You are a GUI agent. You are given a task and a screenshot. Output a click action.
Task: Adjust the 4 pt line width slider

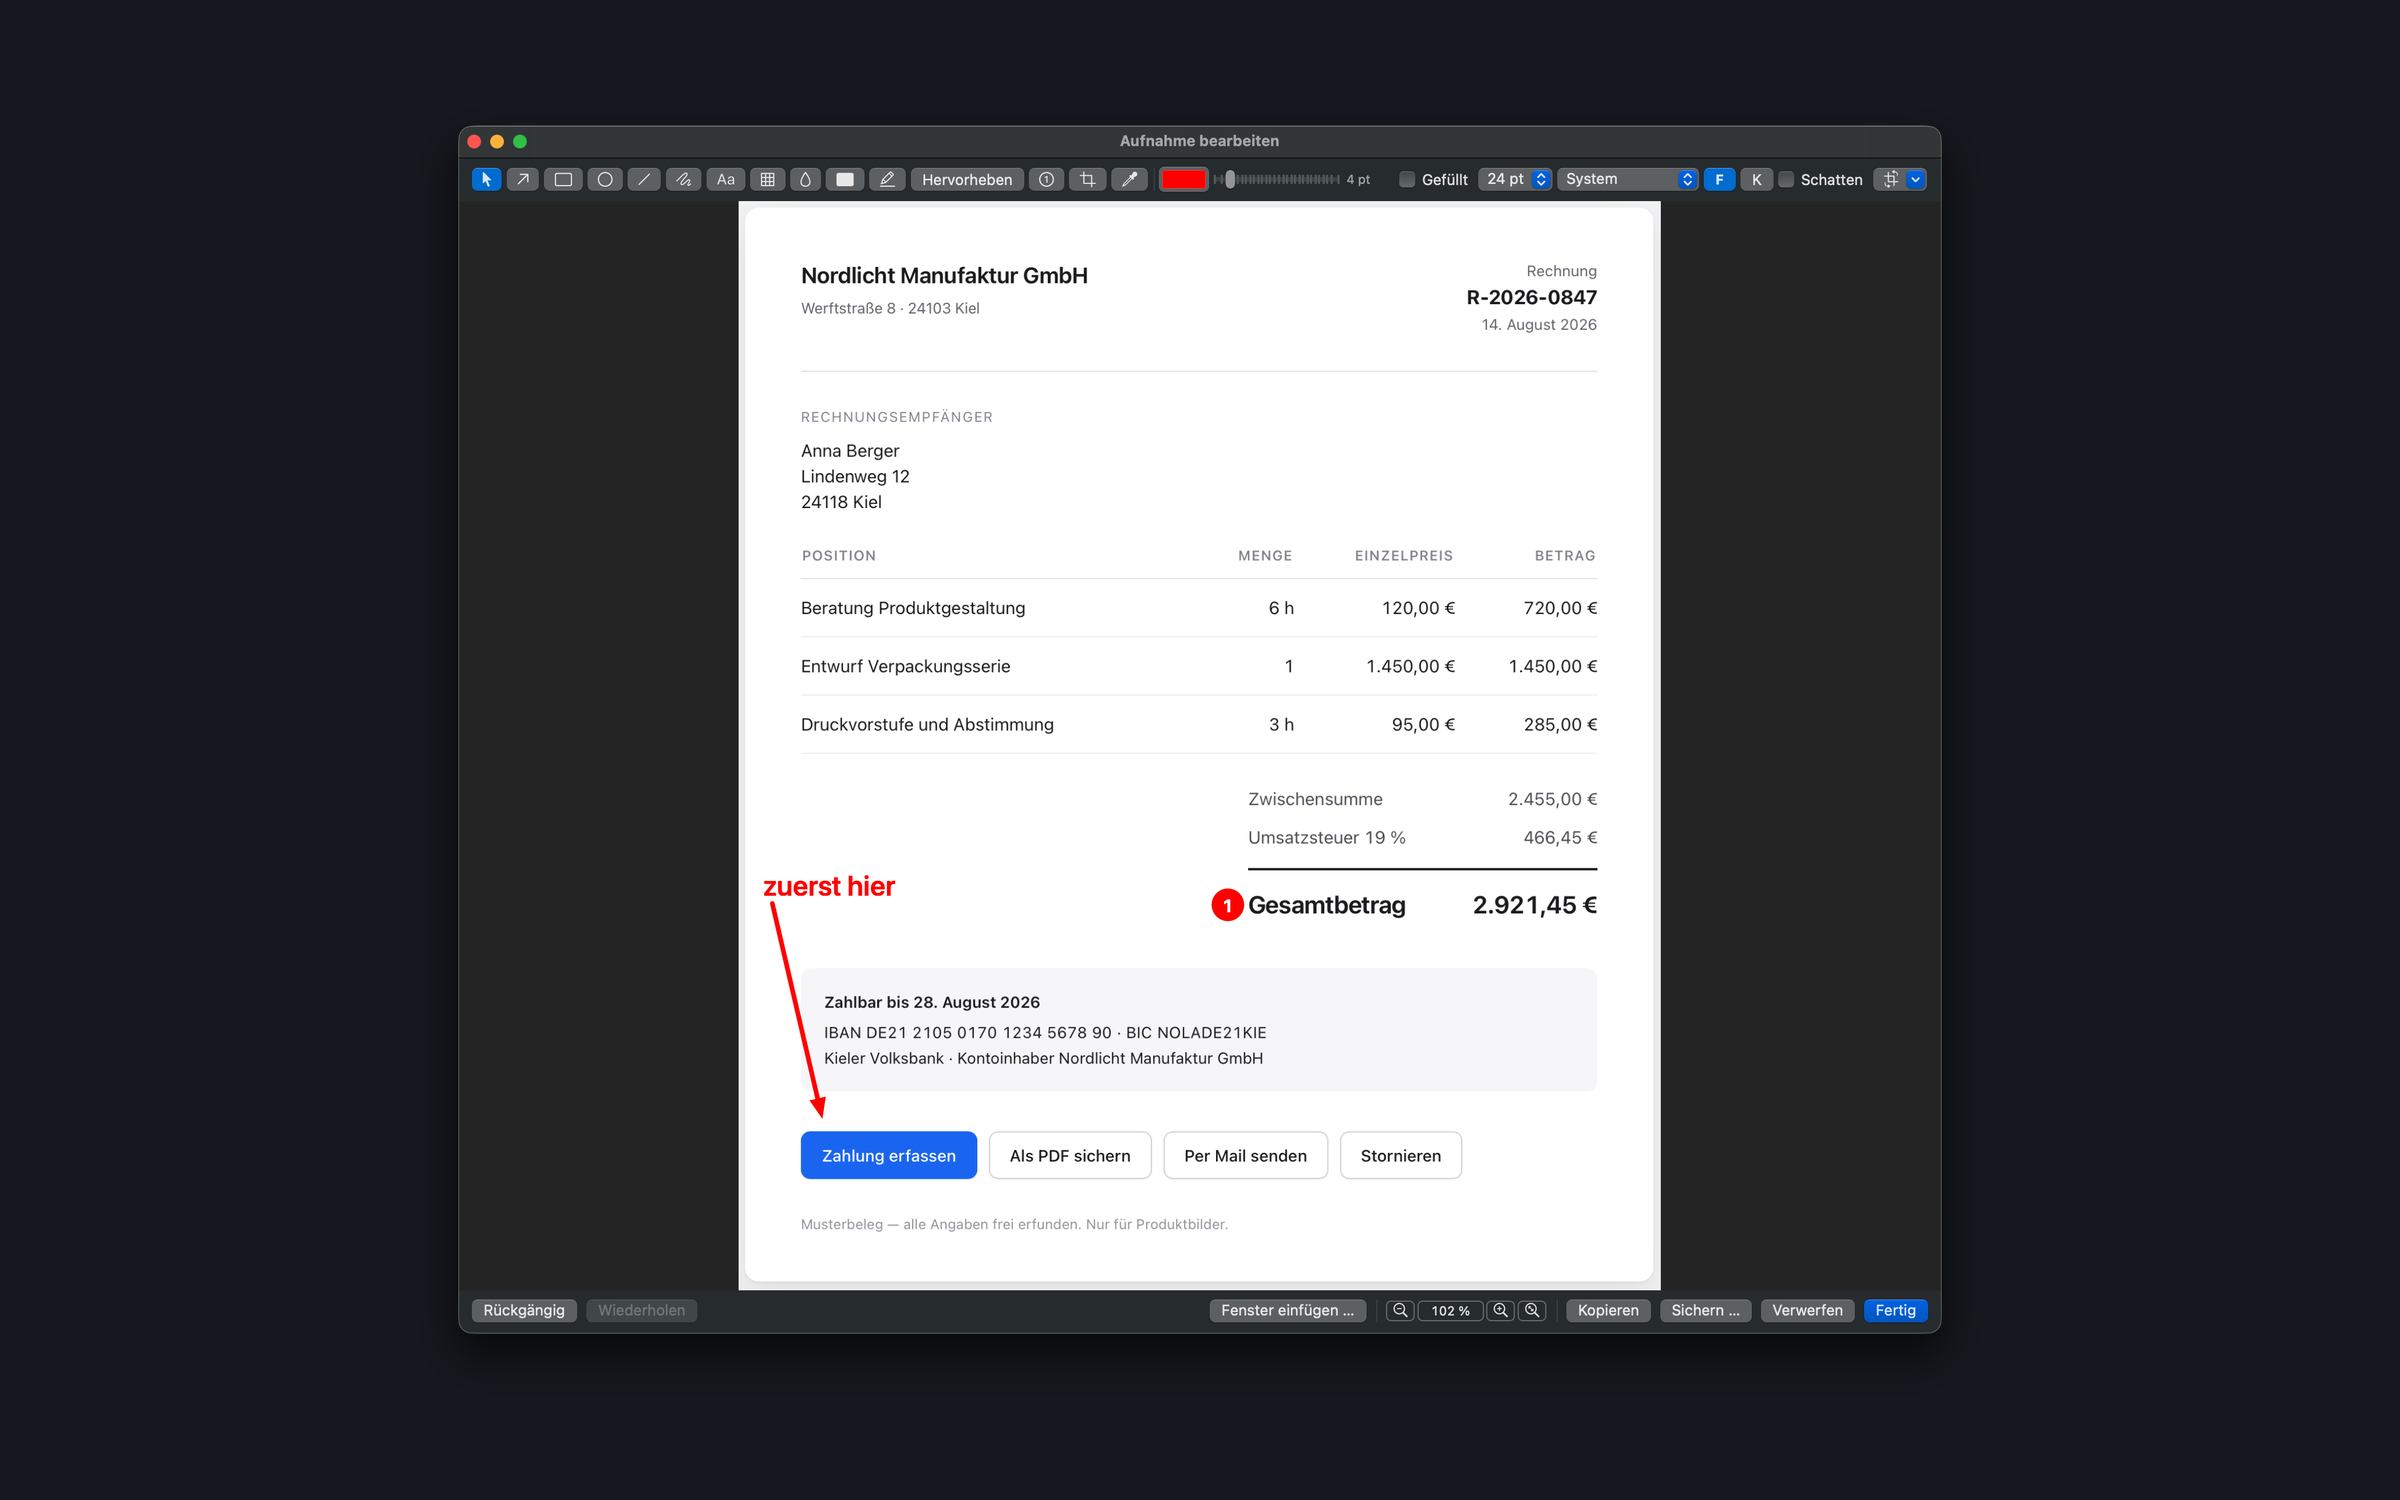tap(1277, 180)
